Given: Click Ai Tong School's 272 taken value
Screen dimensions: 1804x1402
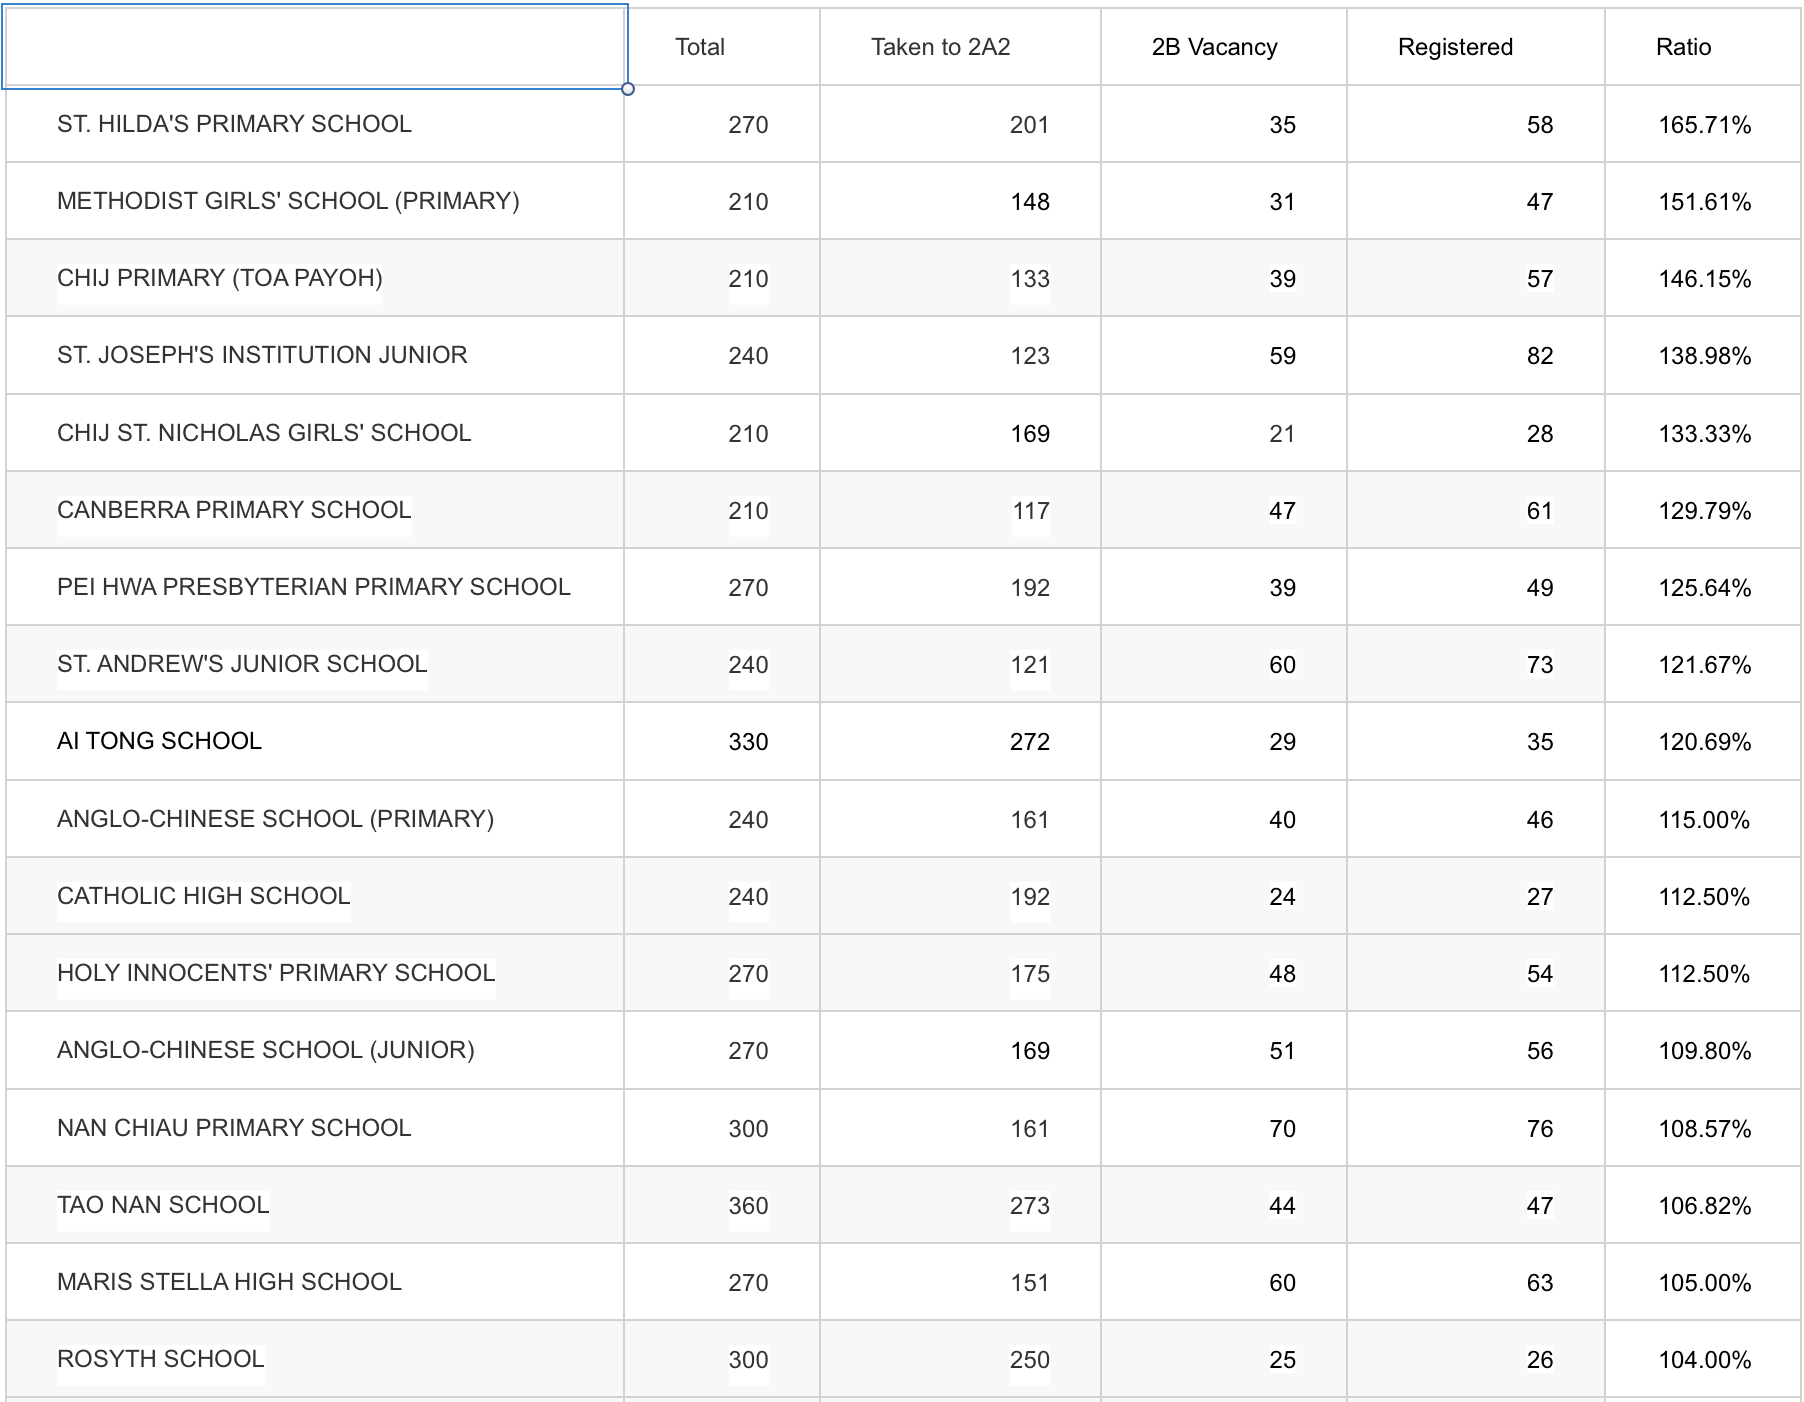Looking at the screenshot, I should coord(1029,742).
